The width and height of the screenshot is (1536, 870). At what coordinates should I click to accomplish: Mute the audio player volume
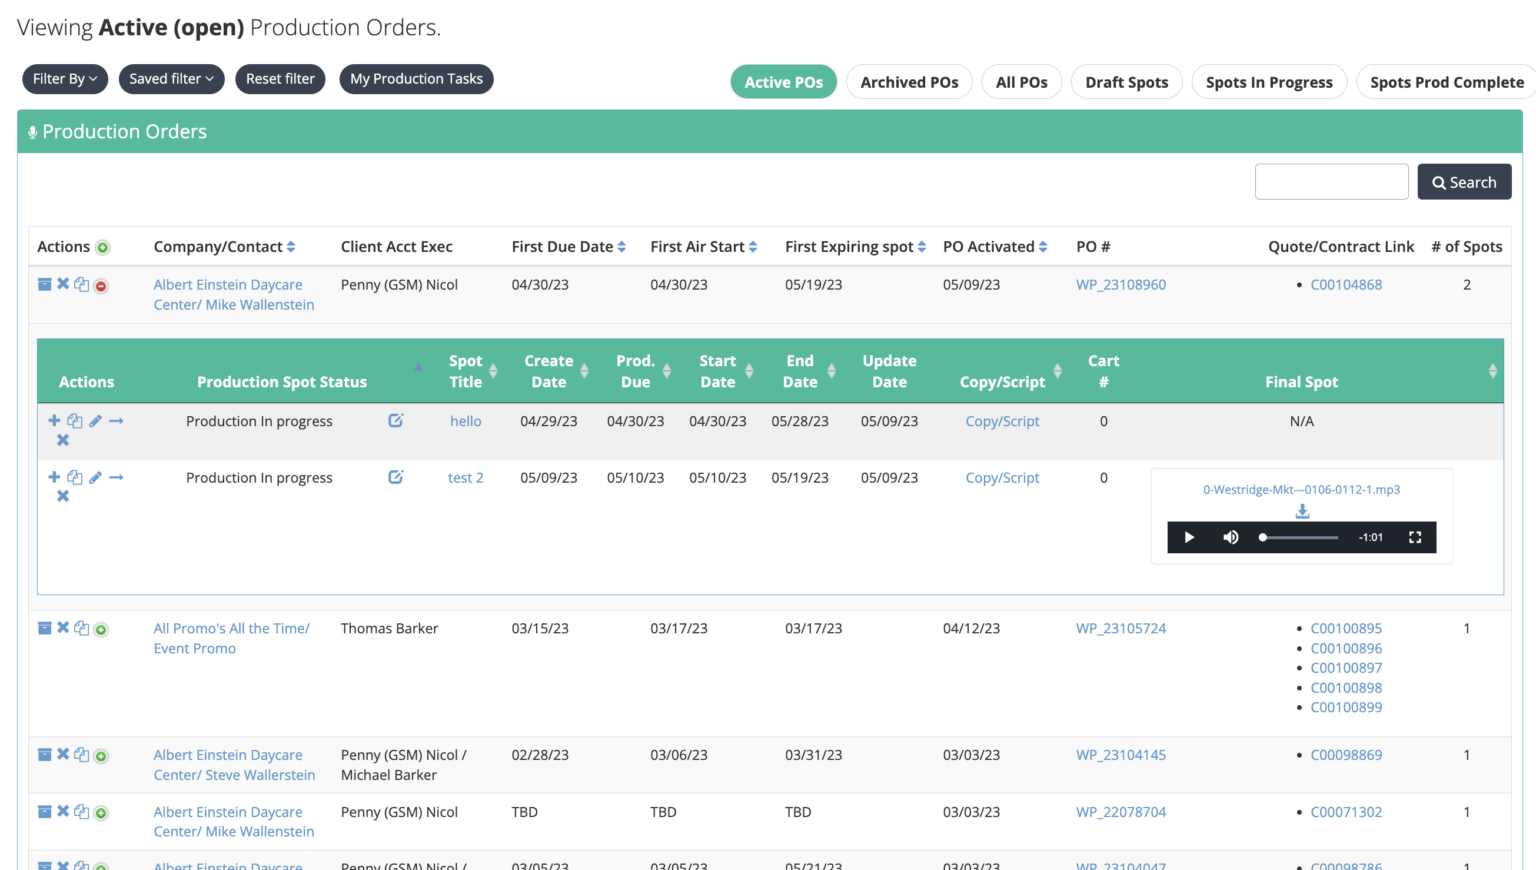[1231, 538]
